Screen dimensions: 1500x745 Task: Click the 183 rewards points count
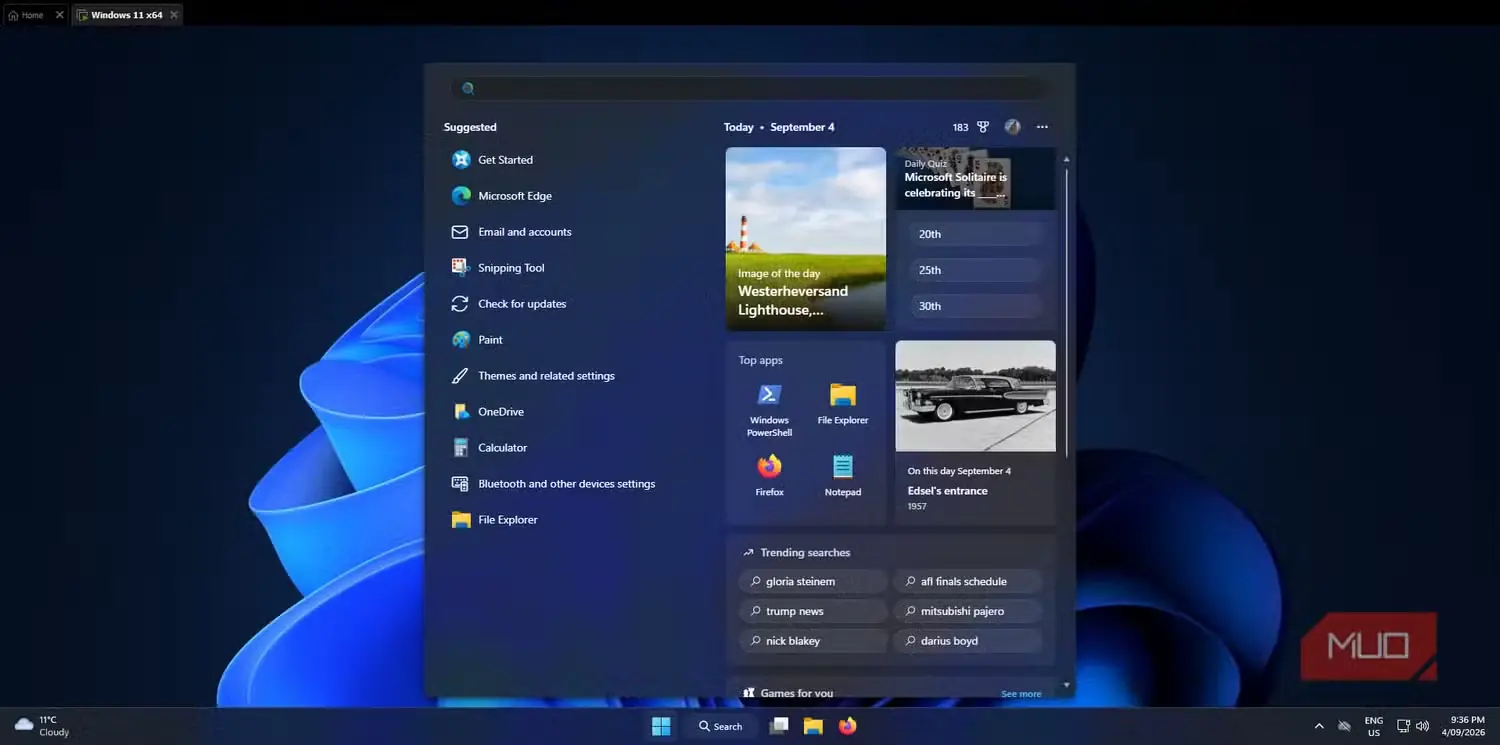960,127
